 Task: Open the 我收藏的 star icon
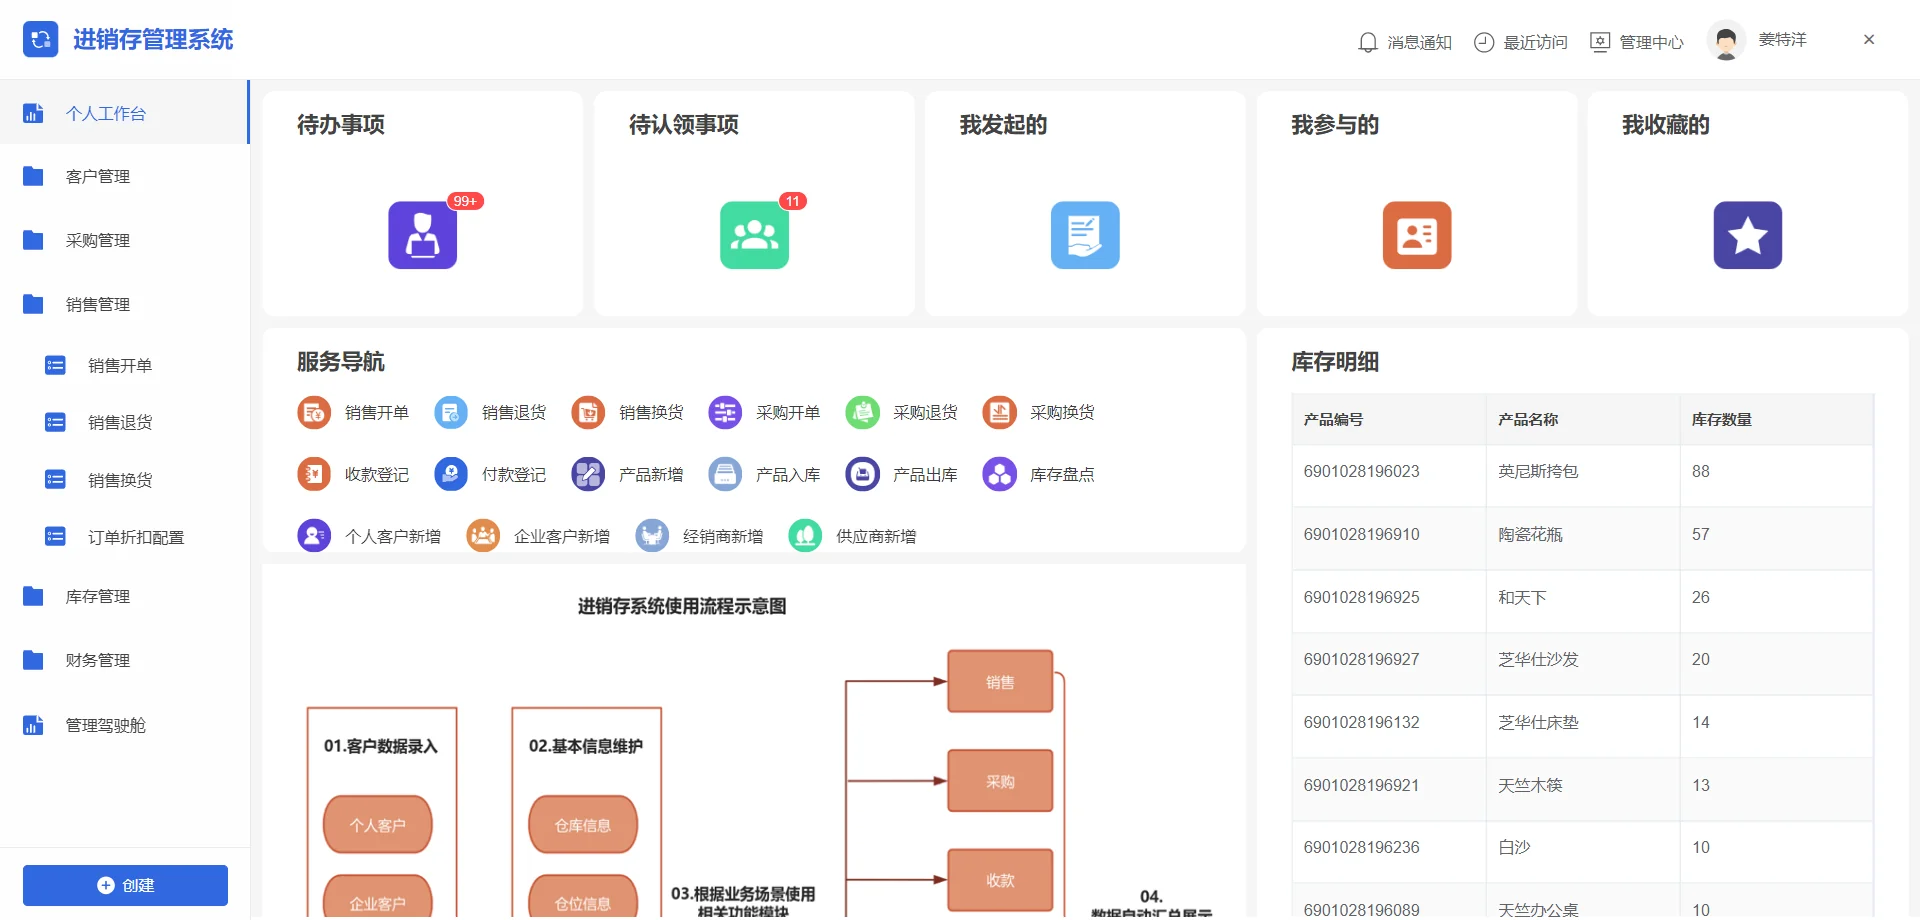coord(1748,235)
